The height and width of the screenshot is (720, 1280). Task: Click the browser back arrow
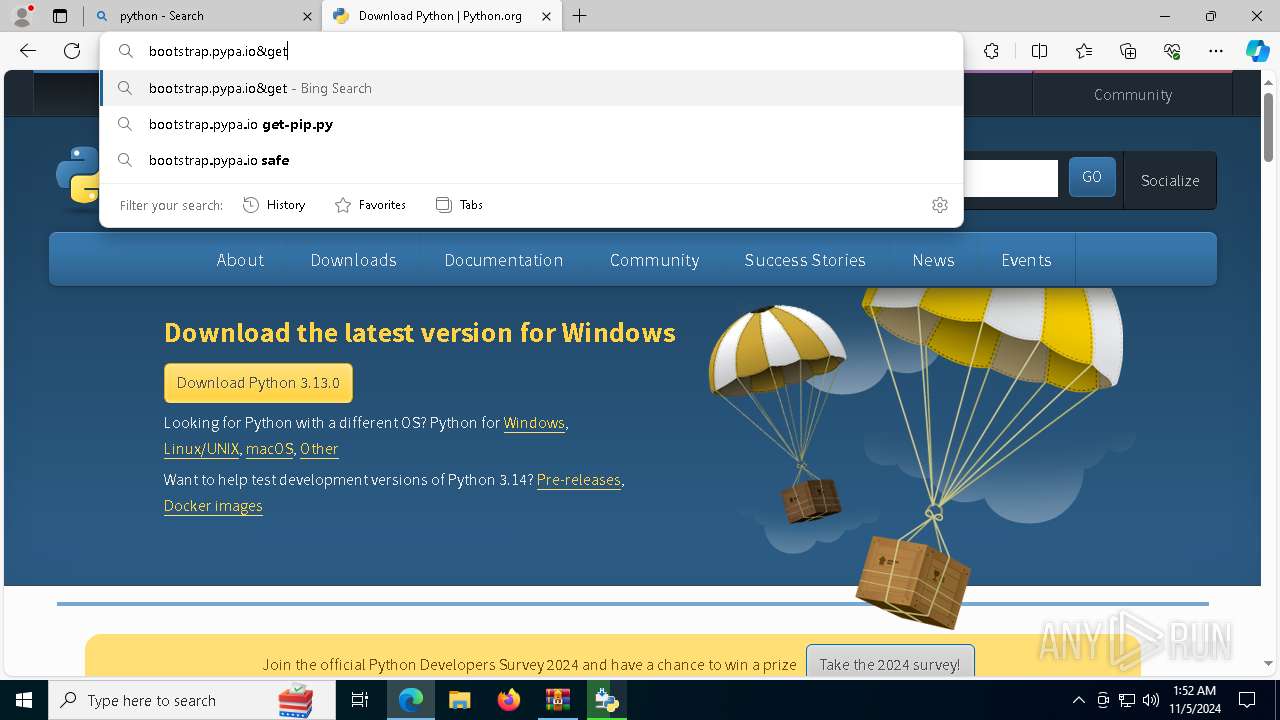tap(28, 51)
